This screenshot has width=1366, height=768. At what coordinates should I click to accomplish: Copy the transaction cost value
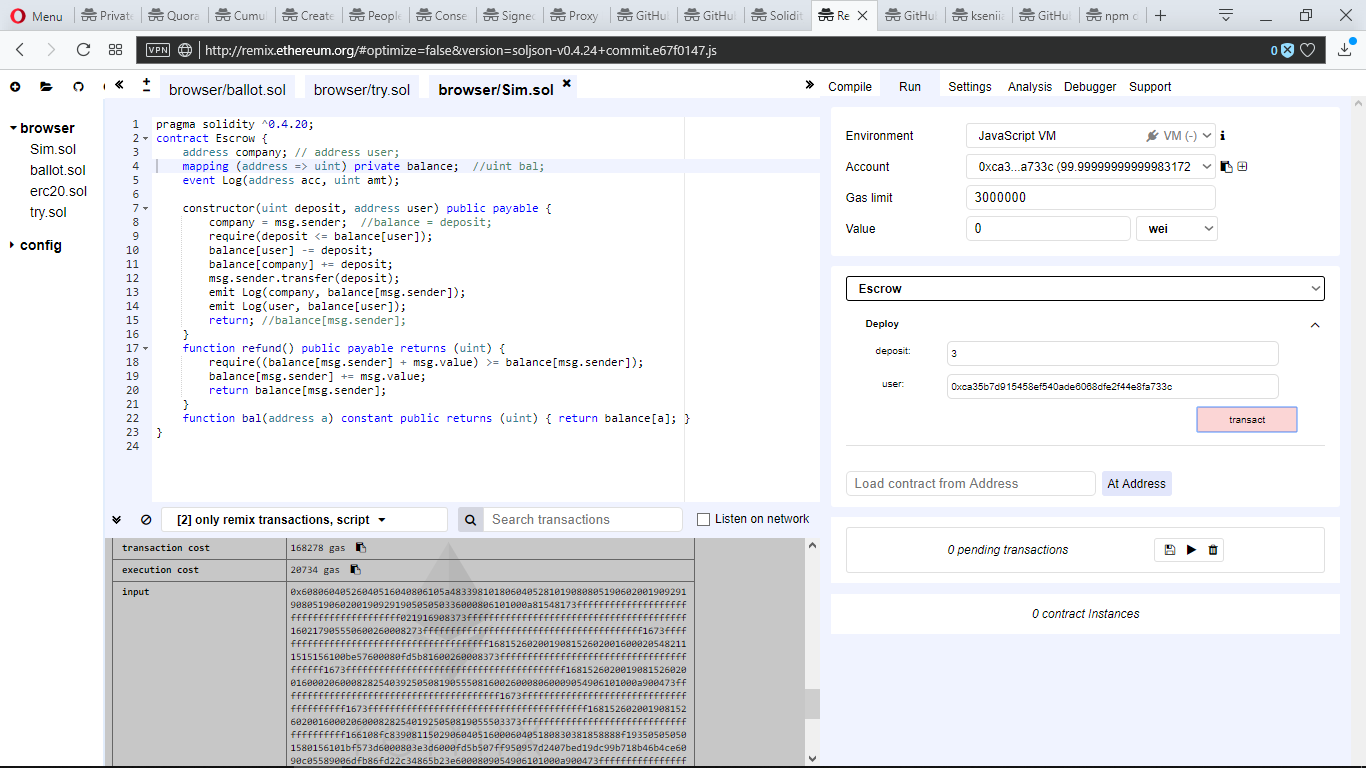pyautogui.click(x=361, y=548)
